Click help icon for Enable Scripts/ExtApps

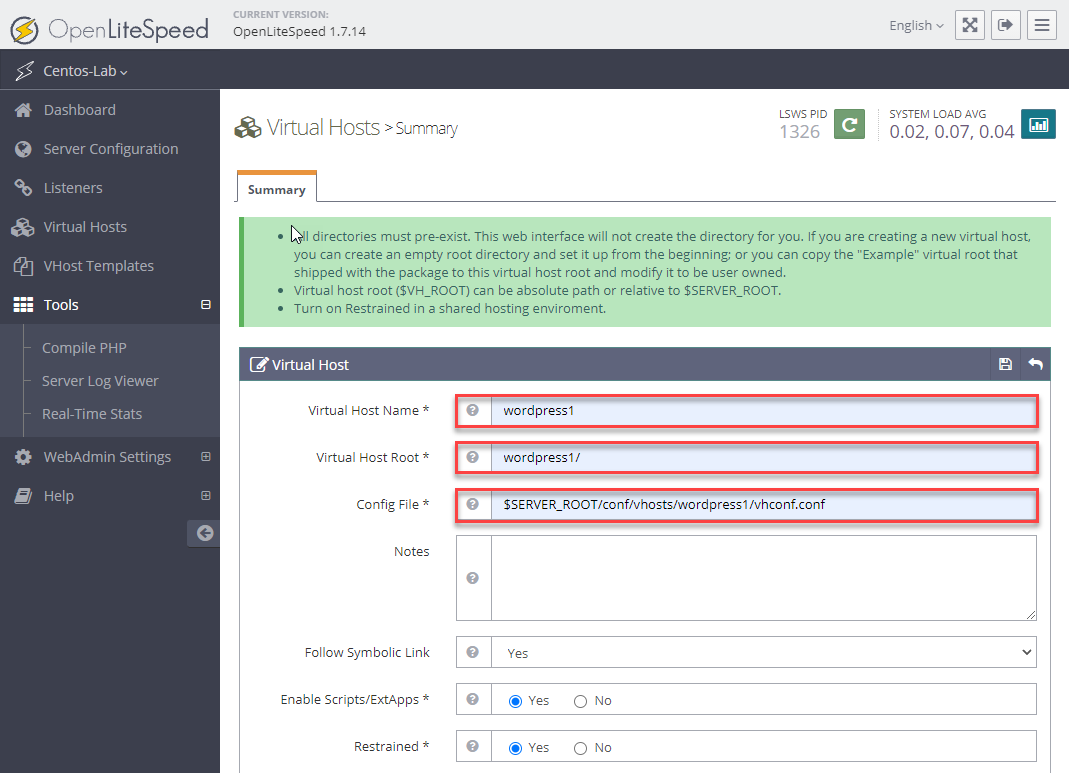(x=472, y=699)
